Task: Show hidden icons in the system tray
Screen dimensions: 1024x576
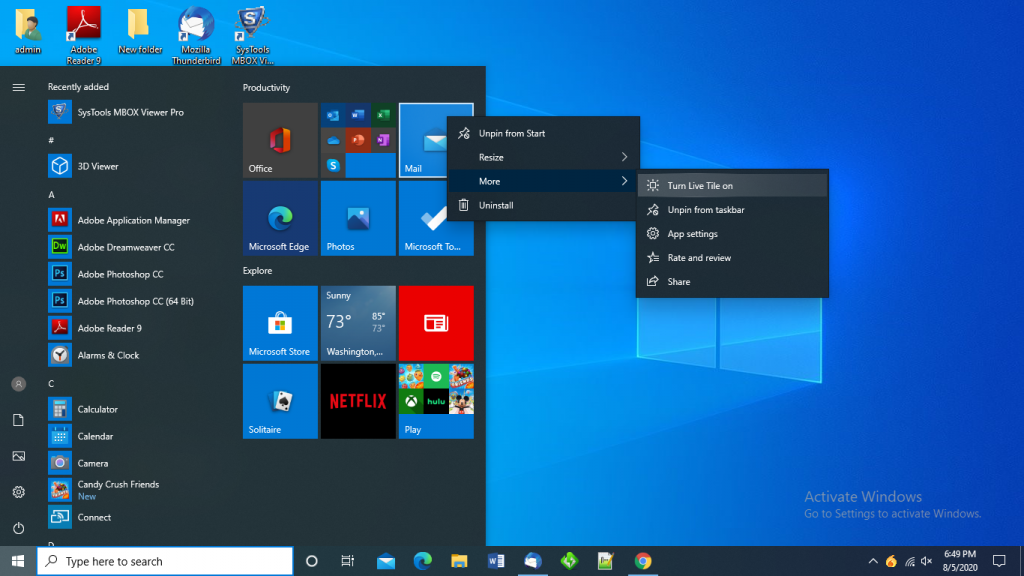Action: (x=873, y=560)
